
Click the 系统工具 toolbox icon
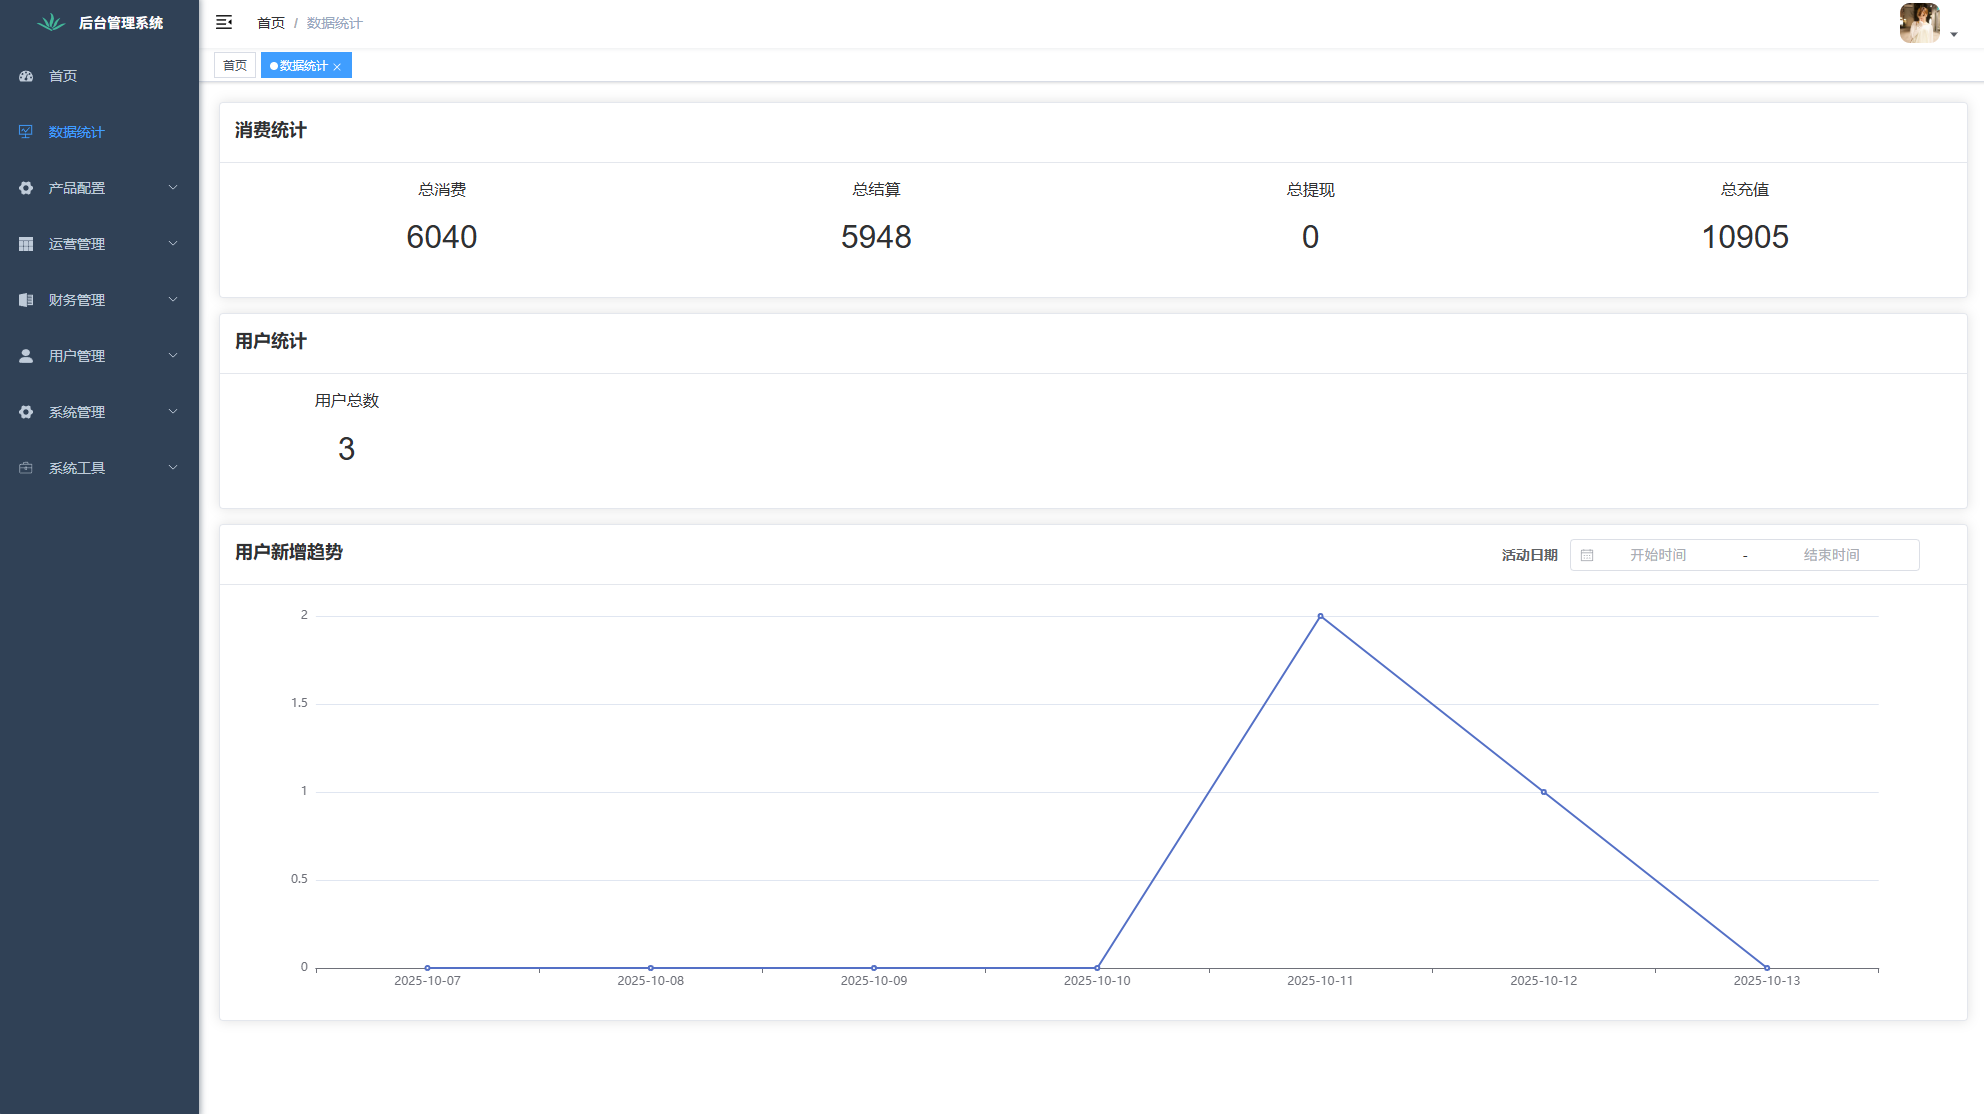point(26,468)
